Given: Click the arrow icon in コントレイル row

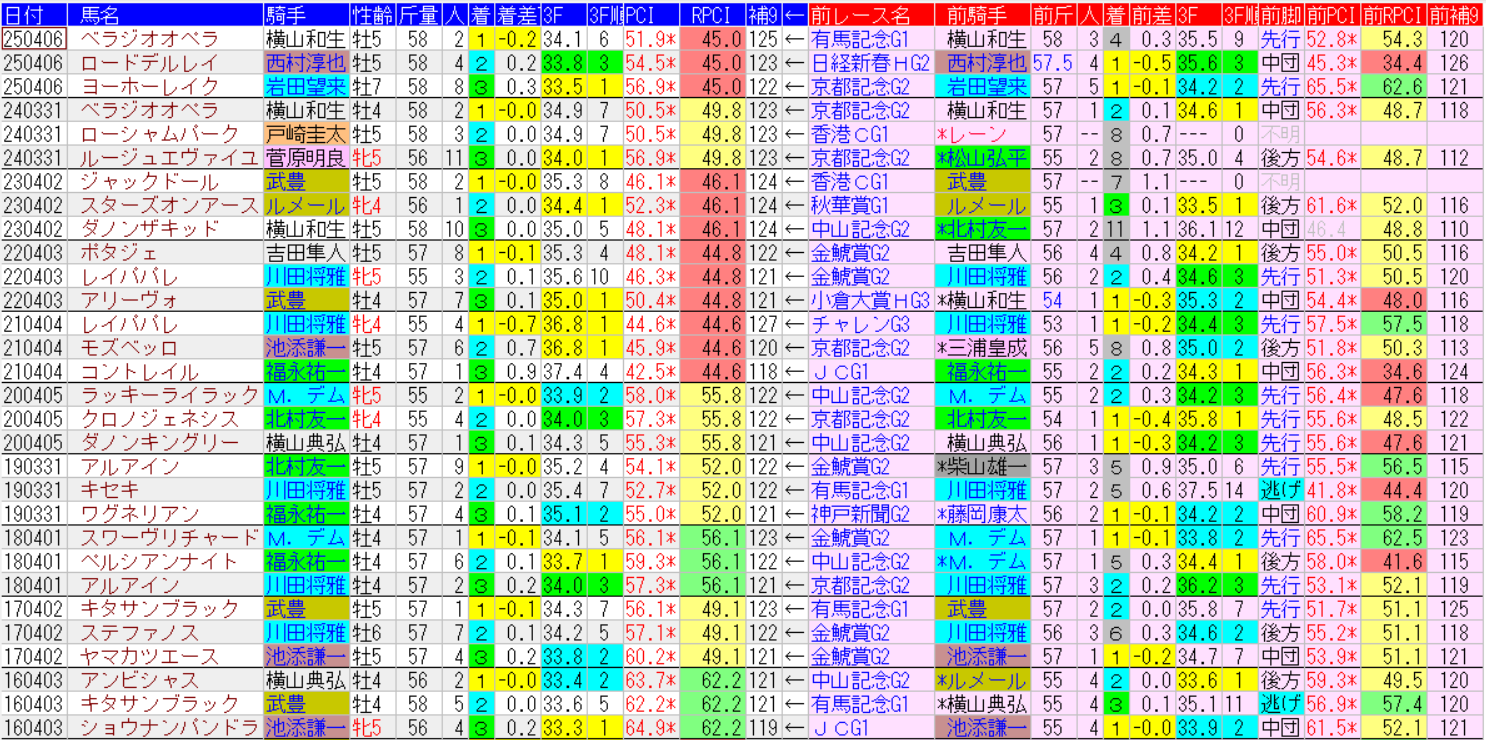Looking at the screenshot, I should pos(794,372).
